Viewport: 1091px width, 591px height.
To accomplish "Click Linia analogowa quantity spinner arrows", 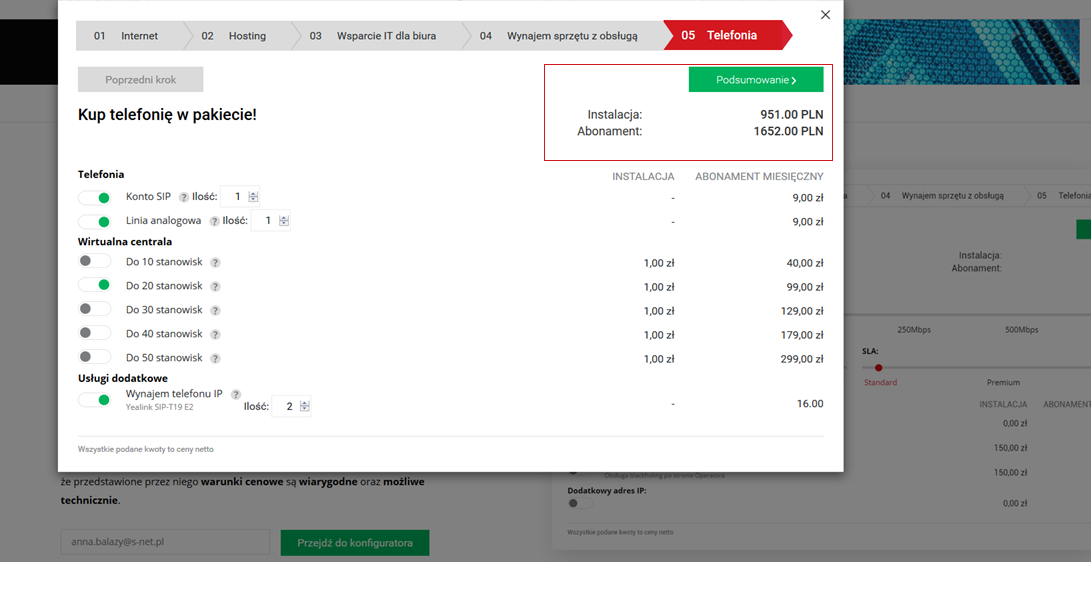I will pos(284,221).
